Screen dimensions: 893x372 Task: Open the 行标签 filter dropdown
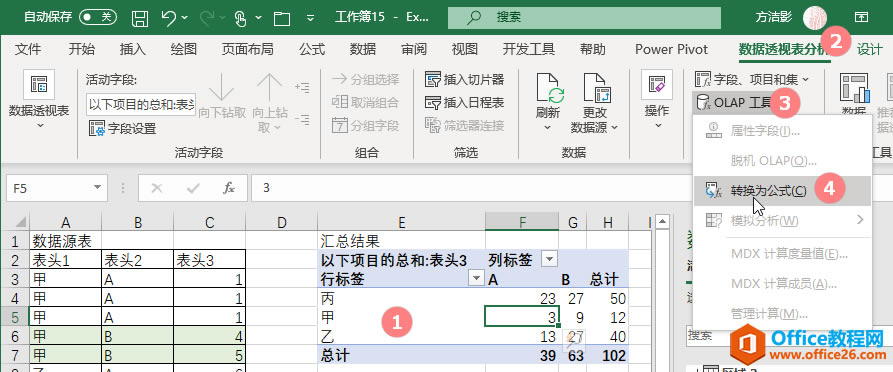click(476, 279)
